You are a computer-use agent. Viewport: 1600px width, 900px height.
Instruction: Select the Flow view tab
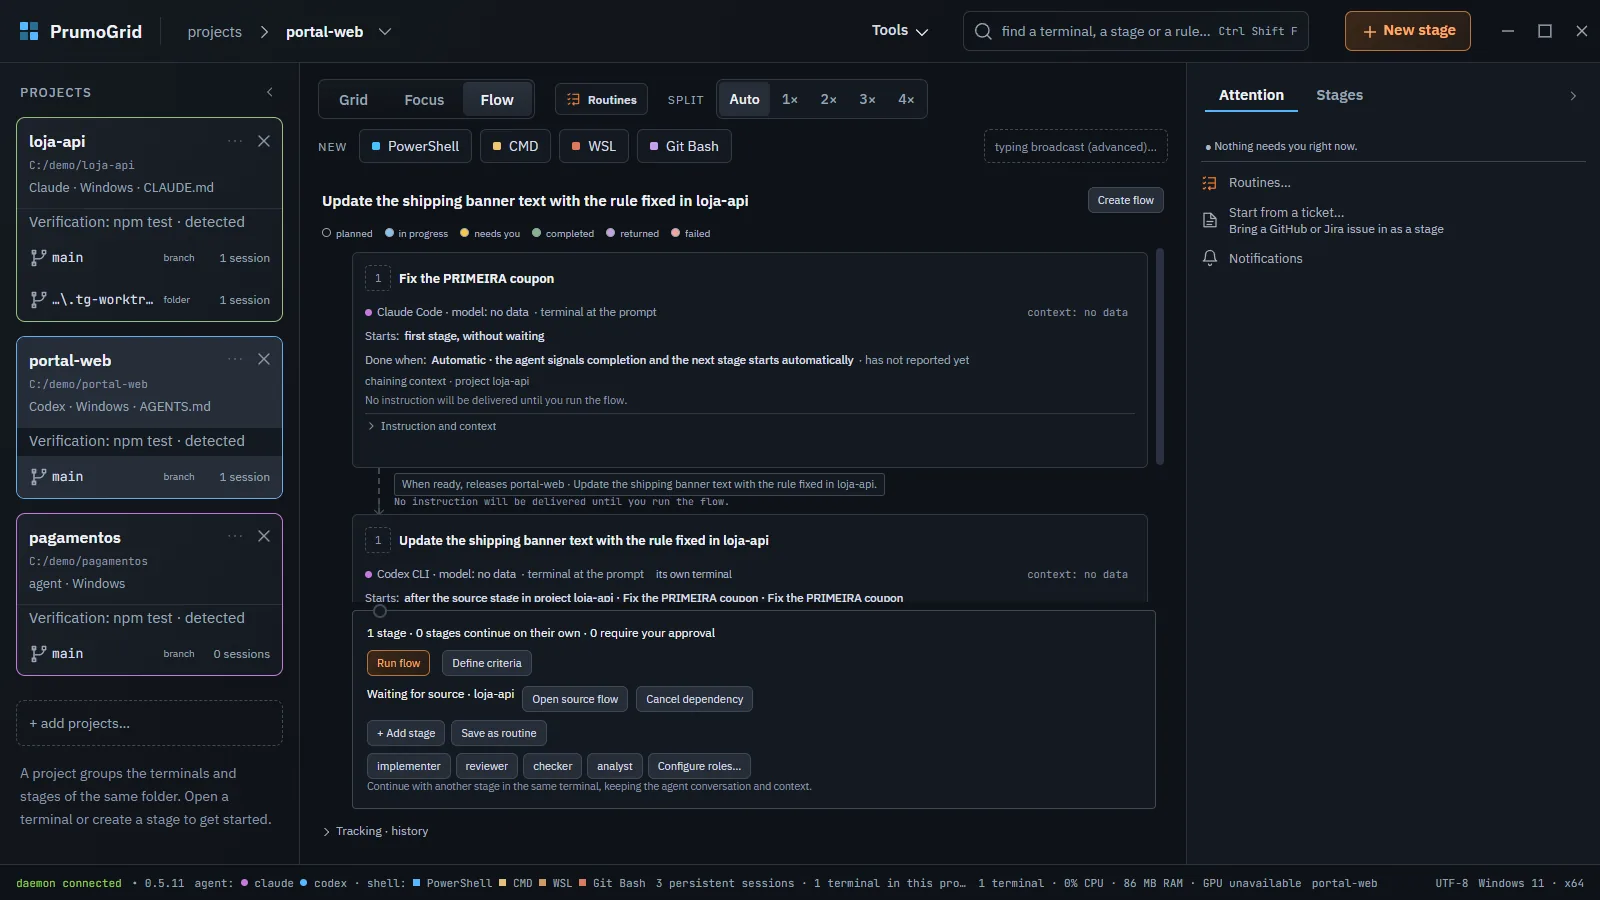point(497,100)
